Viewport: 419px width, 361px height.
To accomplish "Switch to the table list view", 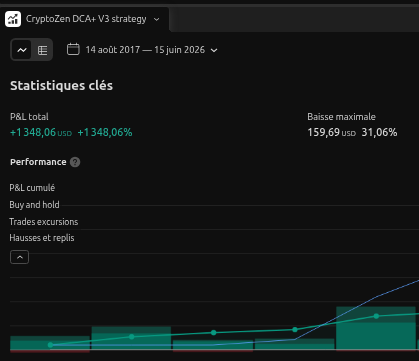I will point(42,50).
